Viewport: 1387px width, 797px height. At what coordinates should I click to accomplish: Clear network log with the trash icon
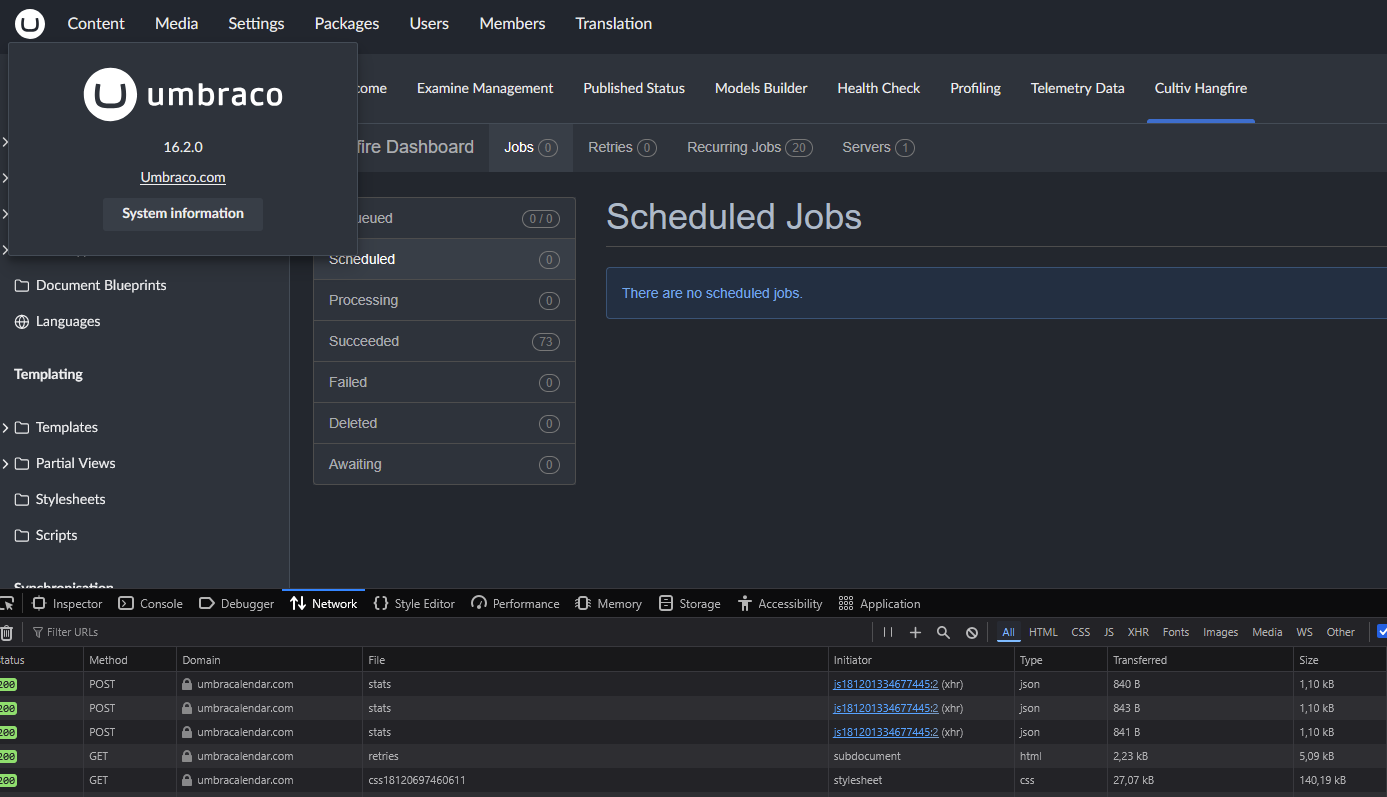tap(7, 632)
